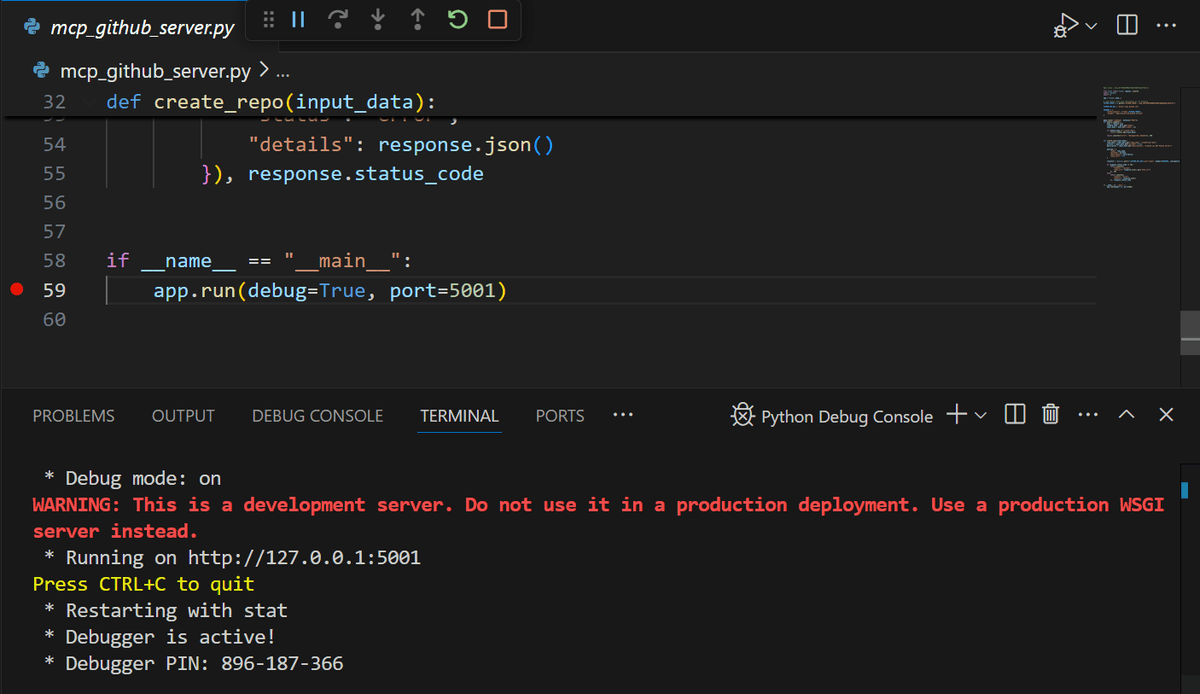Open the run options dropdown arrow
The image size is (1200, 694).
1091,25
